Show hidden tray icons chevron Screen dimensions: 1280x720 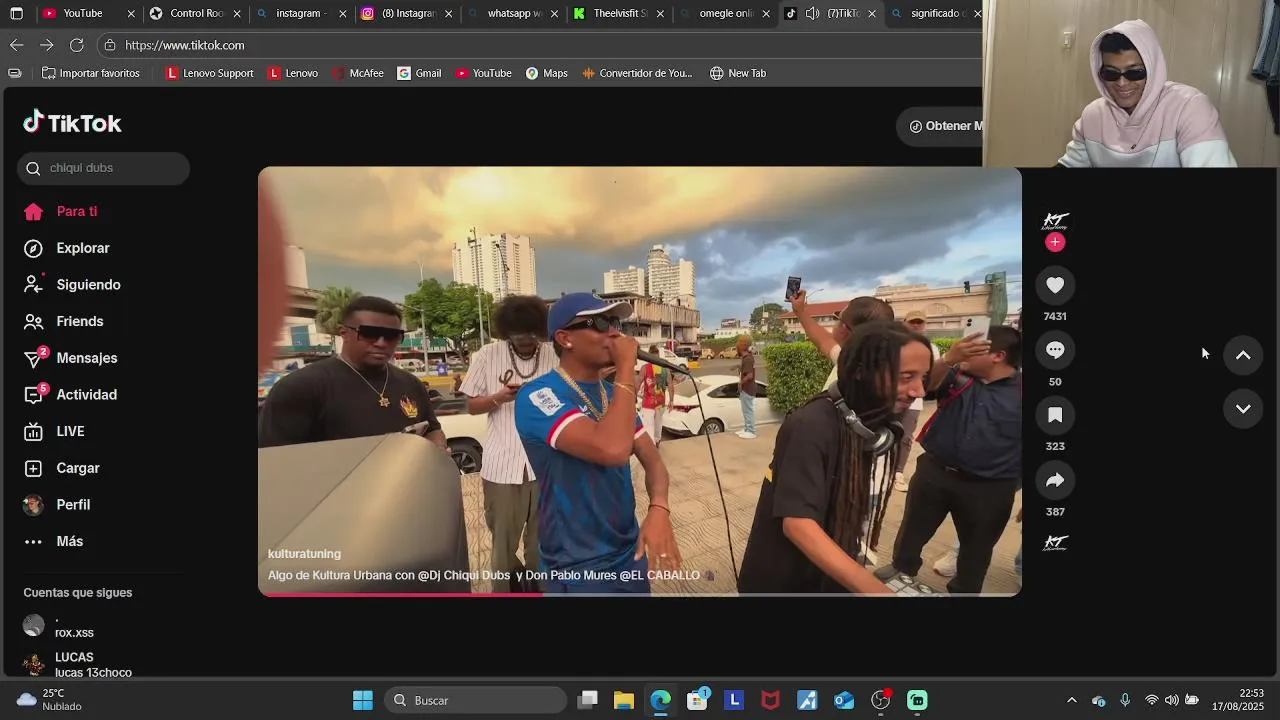click(x=1072, y=700)
